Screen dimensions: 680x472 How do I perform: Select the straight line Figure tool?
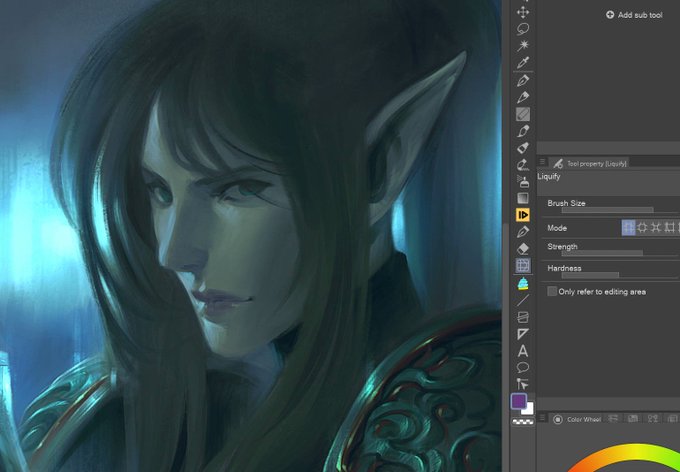pyautogui.click(x=523, y=300)
